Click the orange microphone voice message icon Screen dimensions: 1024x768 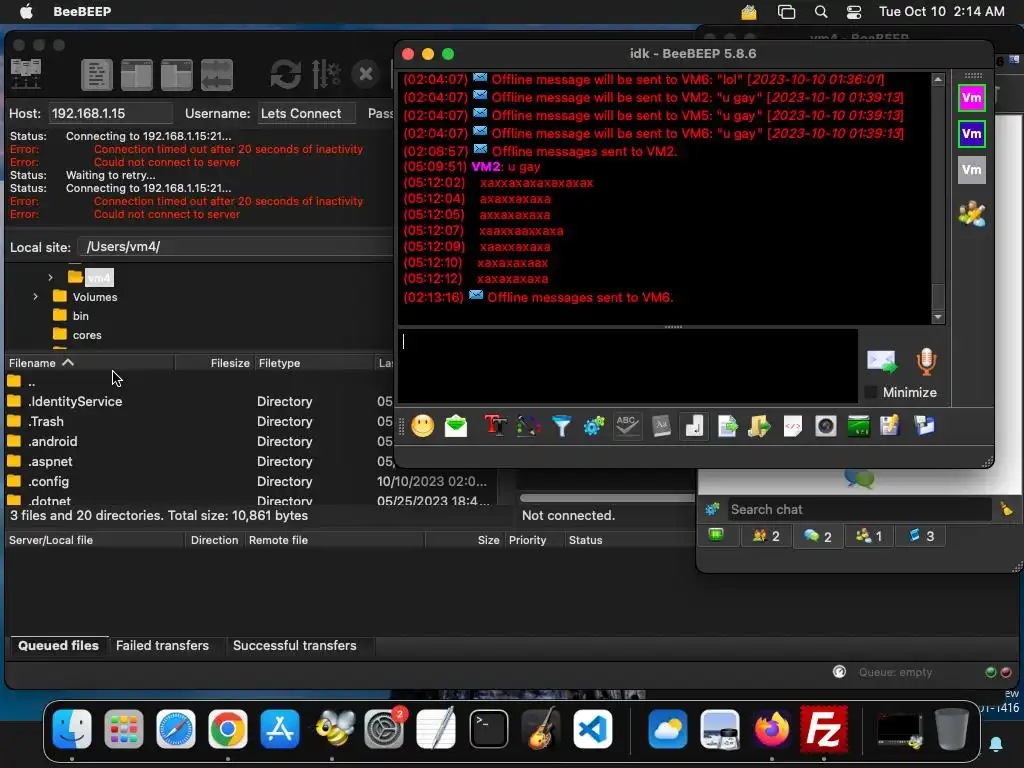point(926,361)
